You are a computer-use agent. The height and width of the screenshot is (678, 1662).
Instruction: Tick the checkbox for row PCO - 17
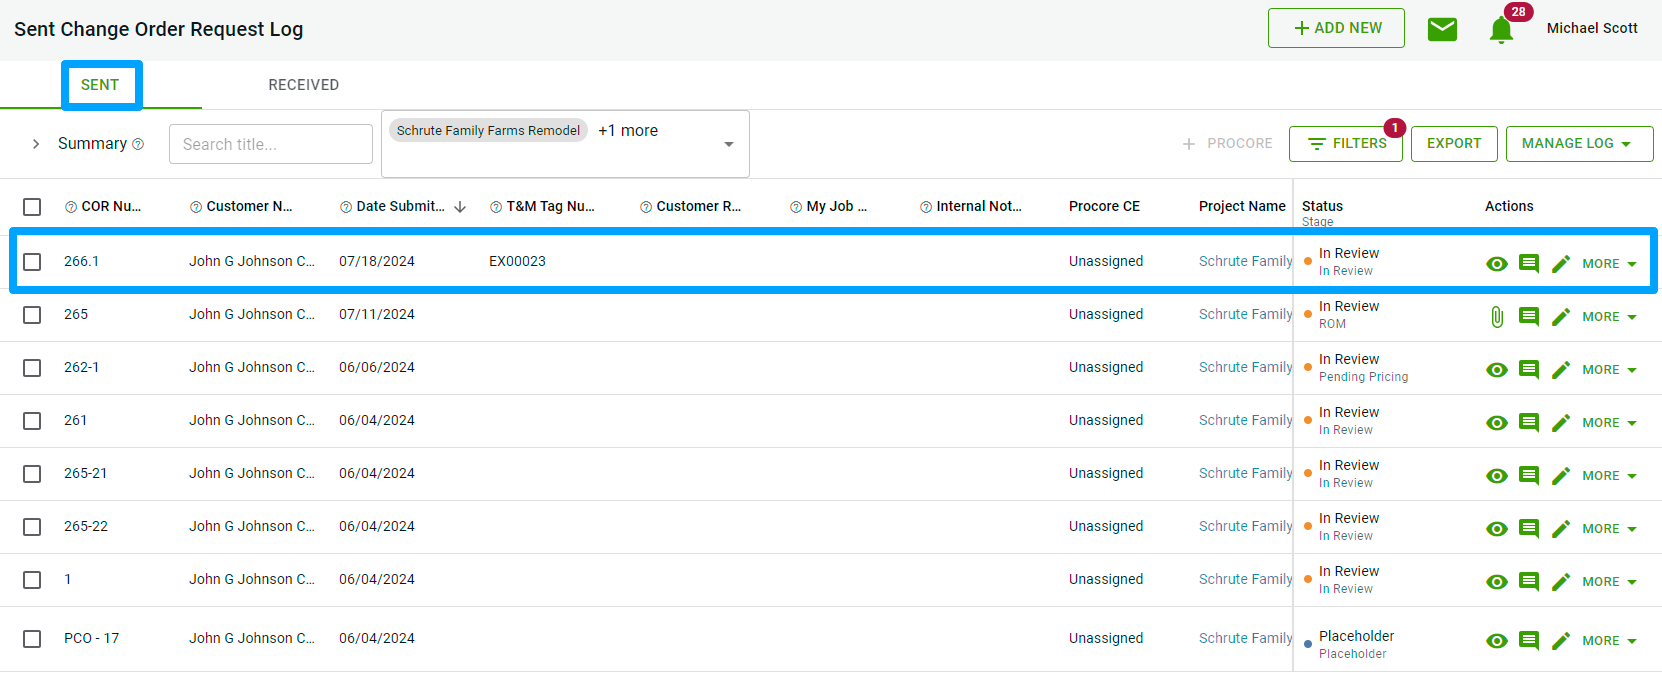click(x=32, y=639)
